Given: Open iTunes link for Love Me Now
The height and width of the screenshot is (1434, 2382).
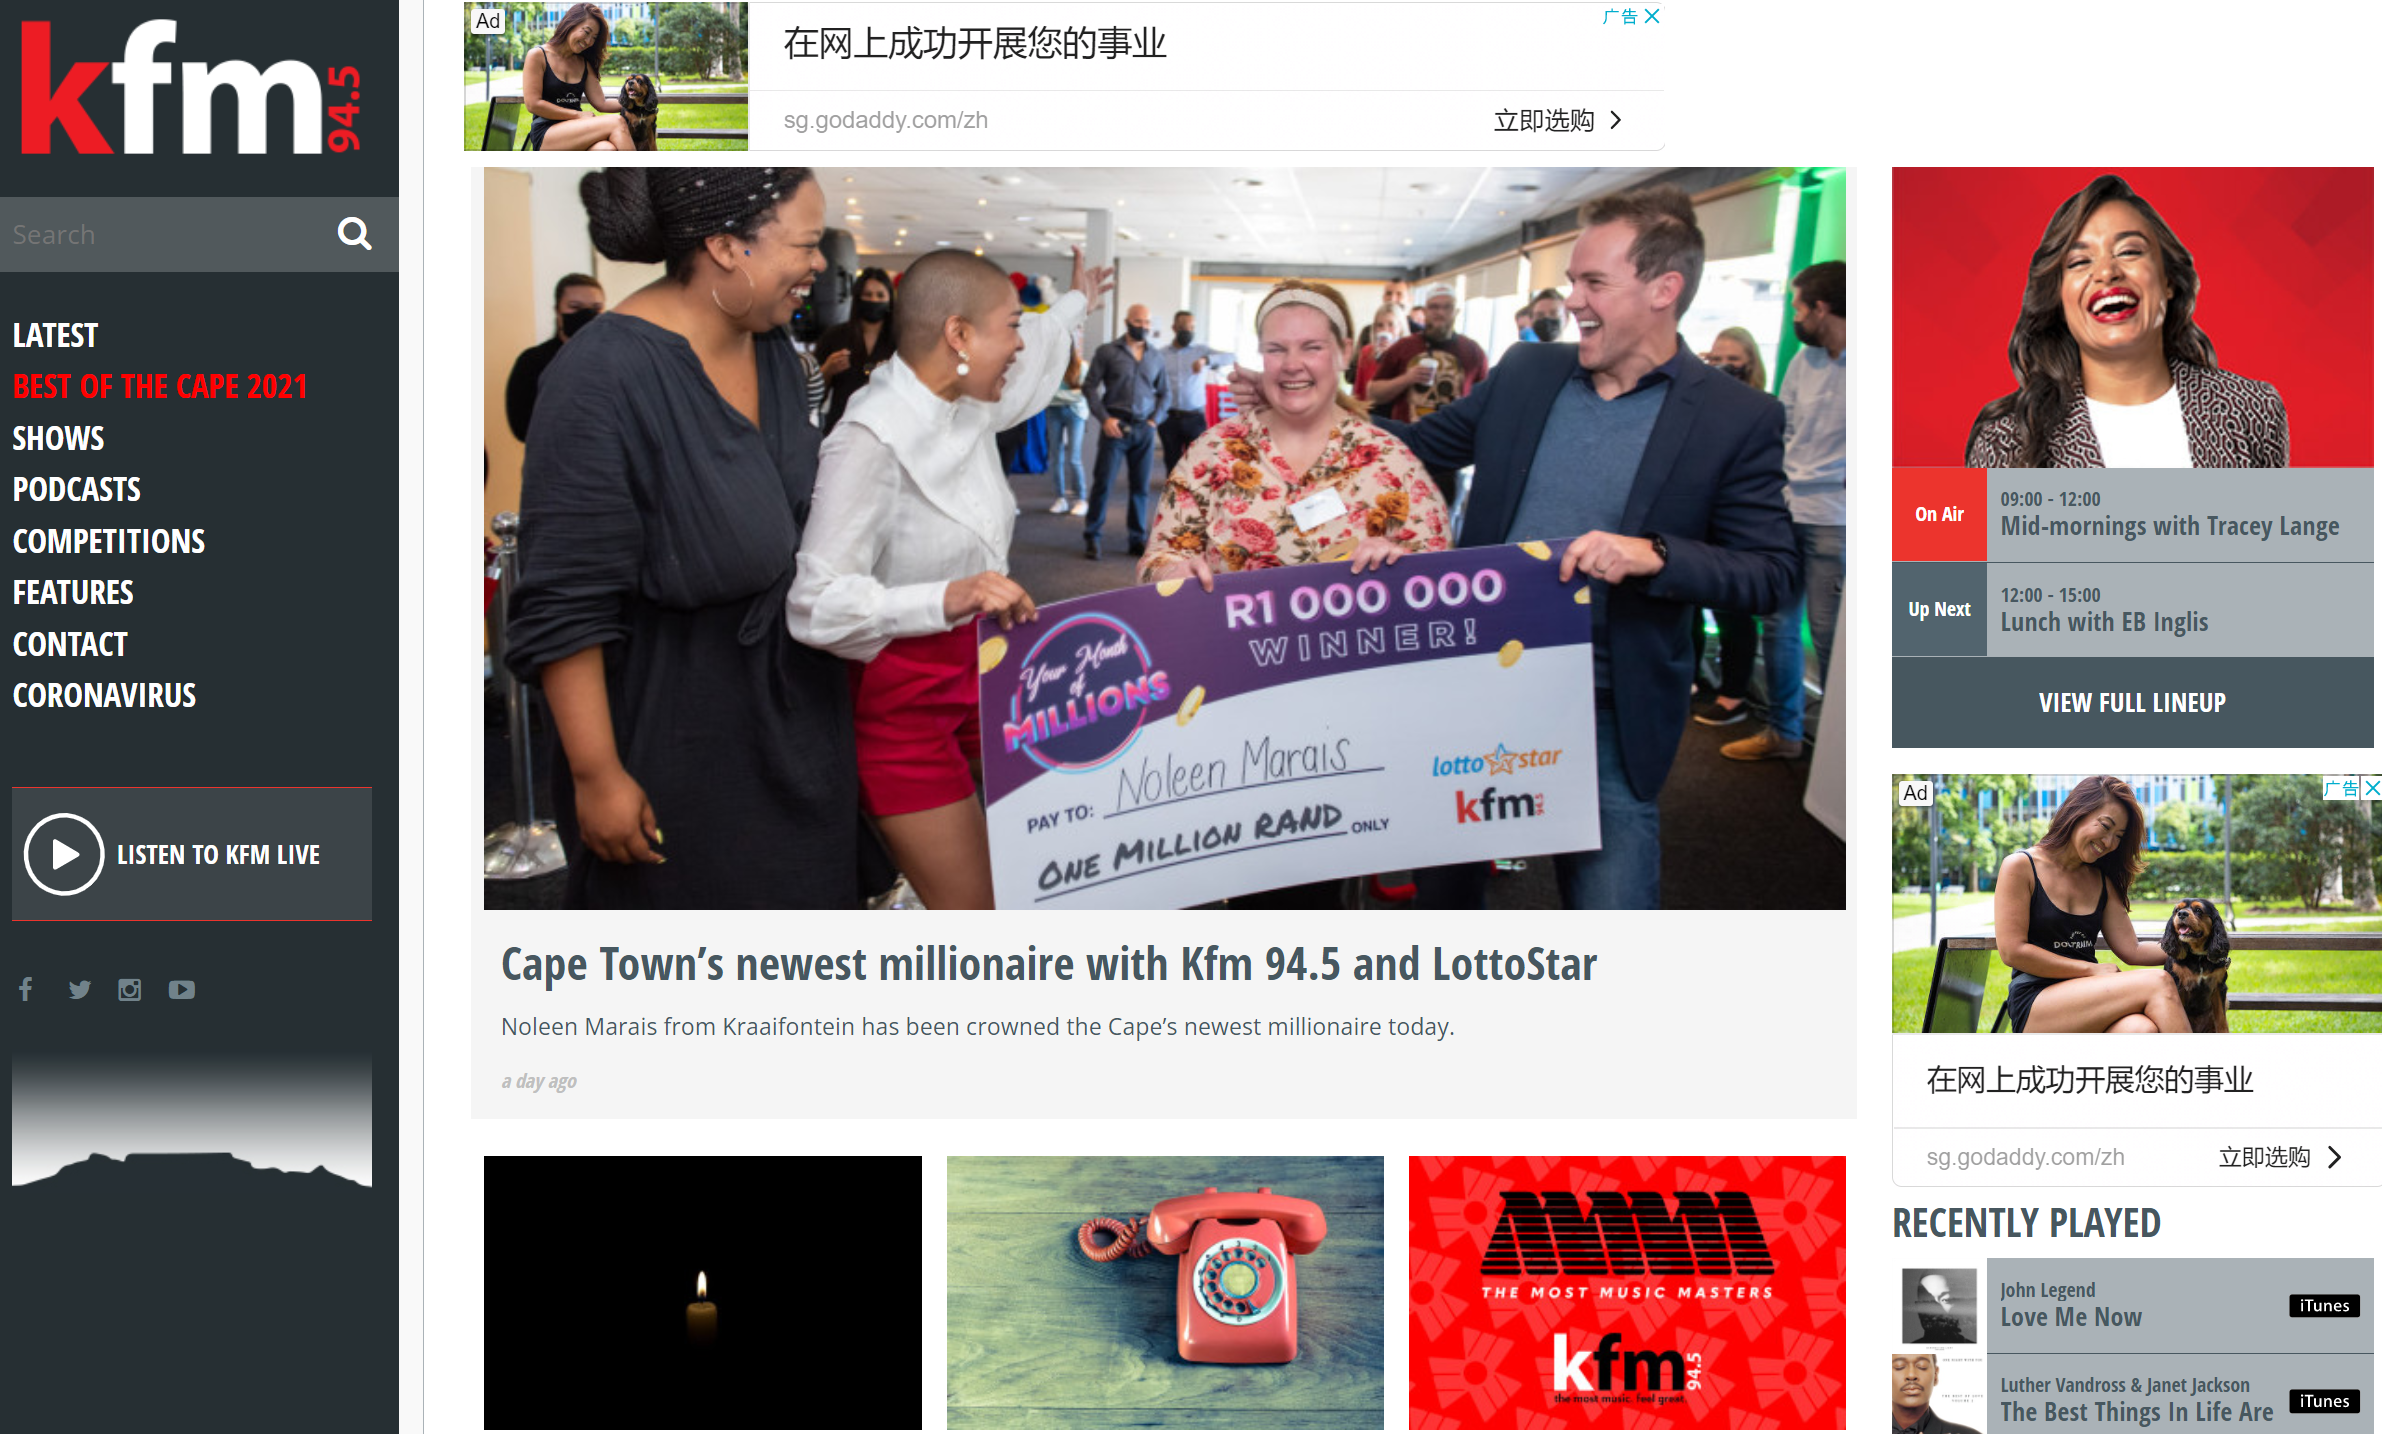Looking at the screenshot, I should (x=2324, y=1305).
